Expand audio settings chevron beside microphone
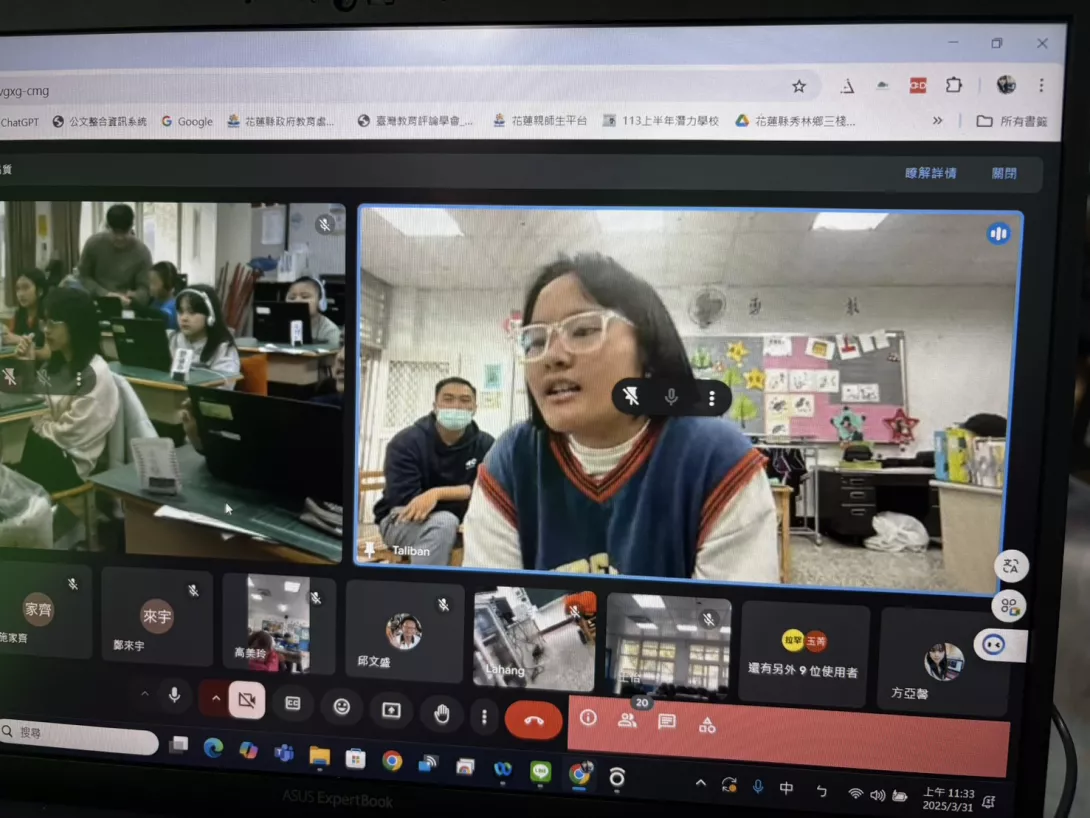 click(145, 693)
